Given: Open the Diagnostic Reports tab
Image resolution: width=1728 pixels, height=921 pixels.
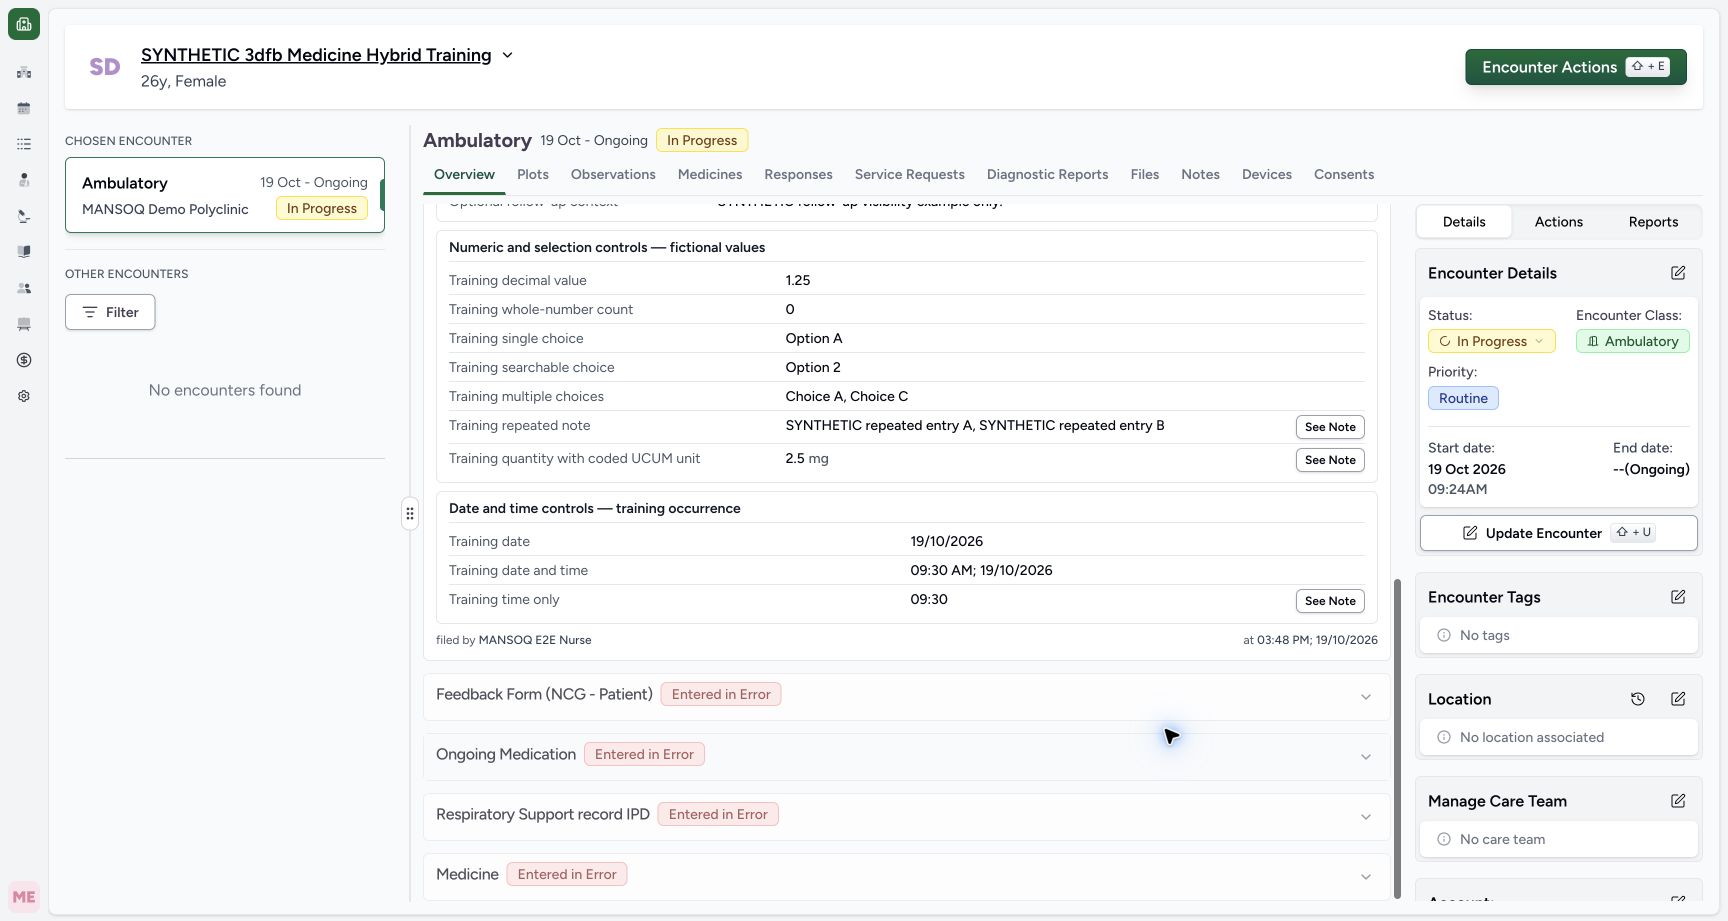Looking at the screenshot, I should coord(1047,174).
